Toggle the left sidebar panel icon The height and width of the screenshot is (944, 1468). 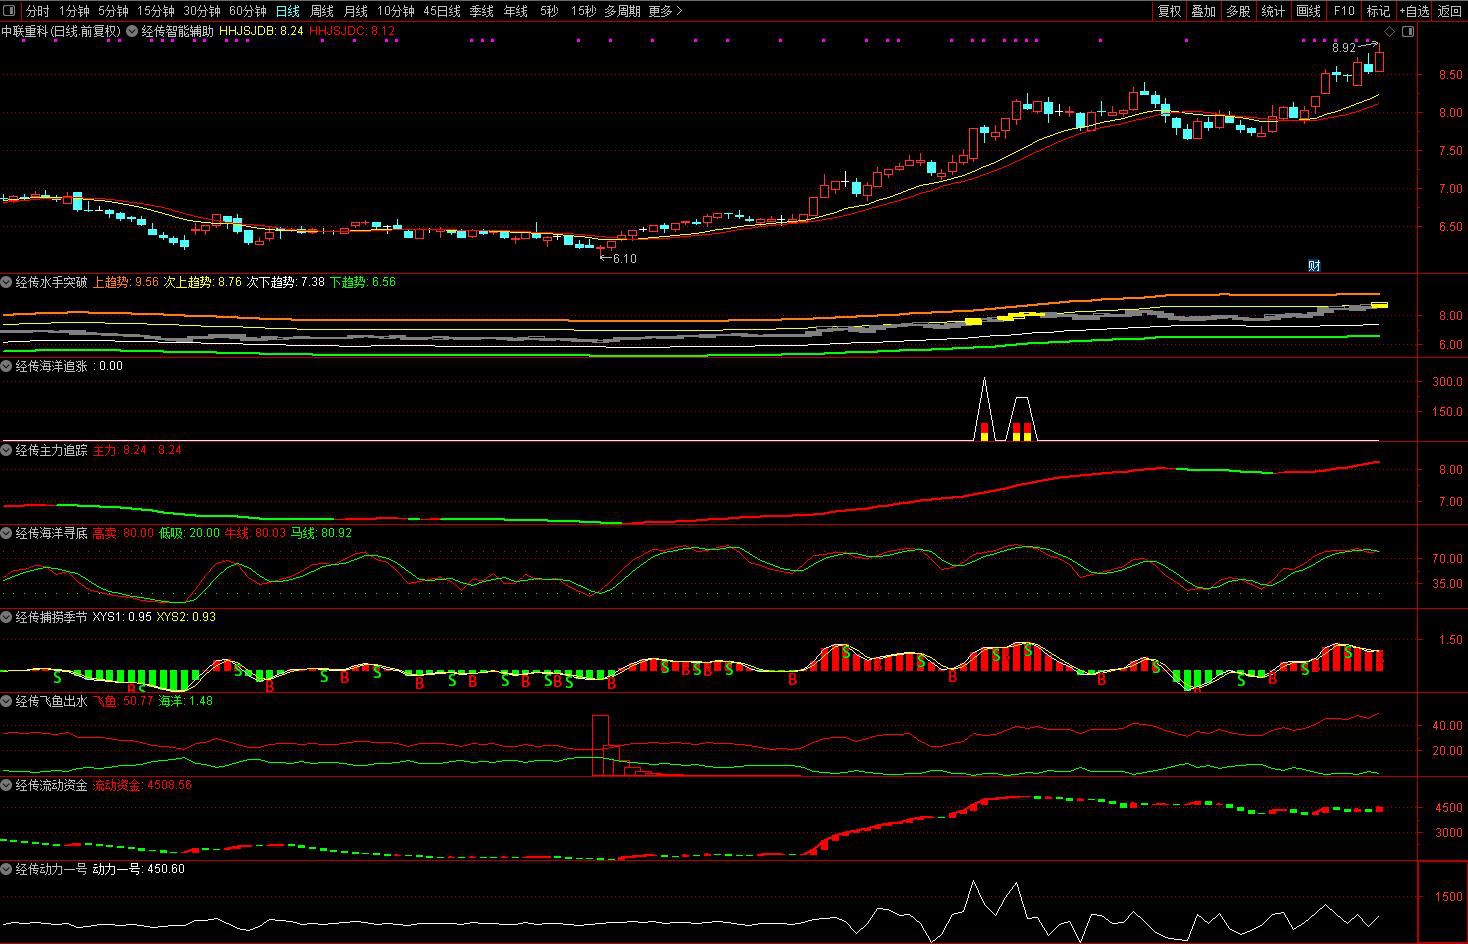click(10, 11)
